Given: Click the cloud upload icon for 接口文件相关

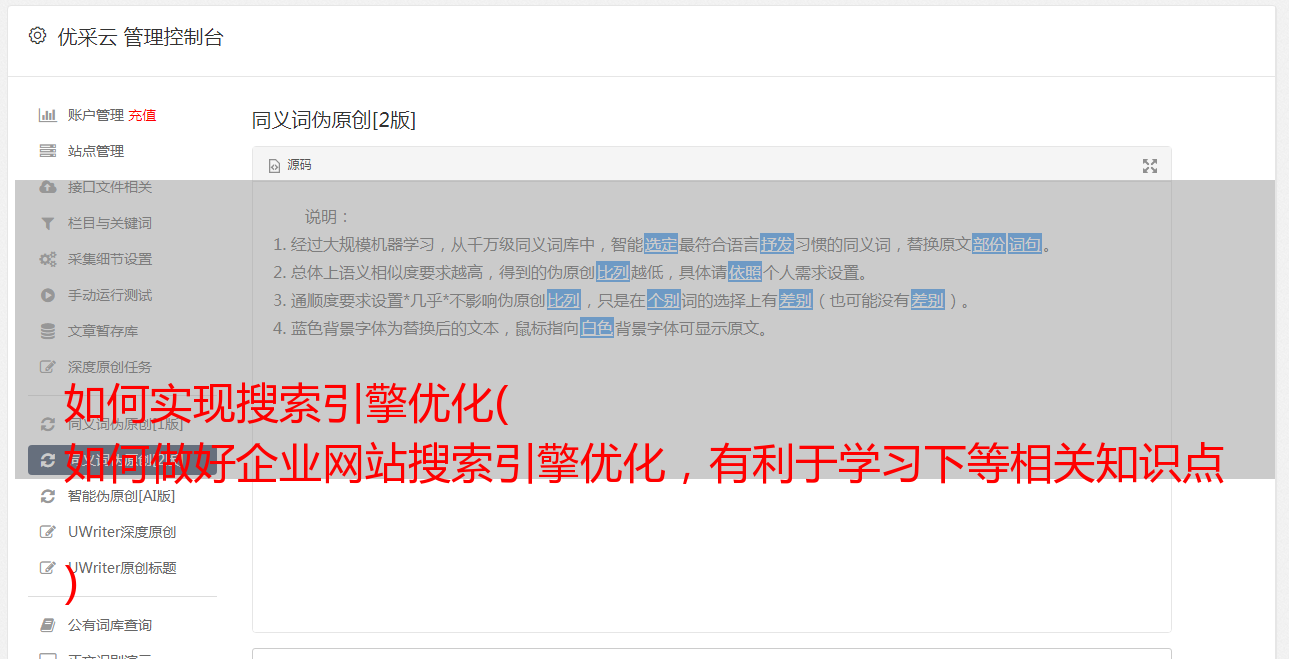Looking at the screenshot, I should (47, 187).
